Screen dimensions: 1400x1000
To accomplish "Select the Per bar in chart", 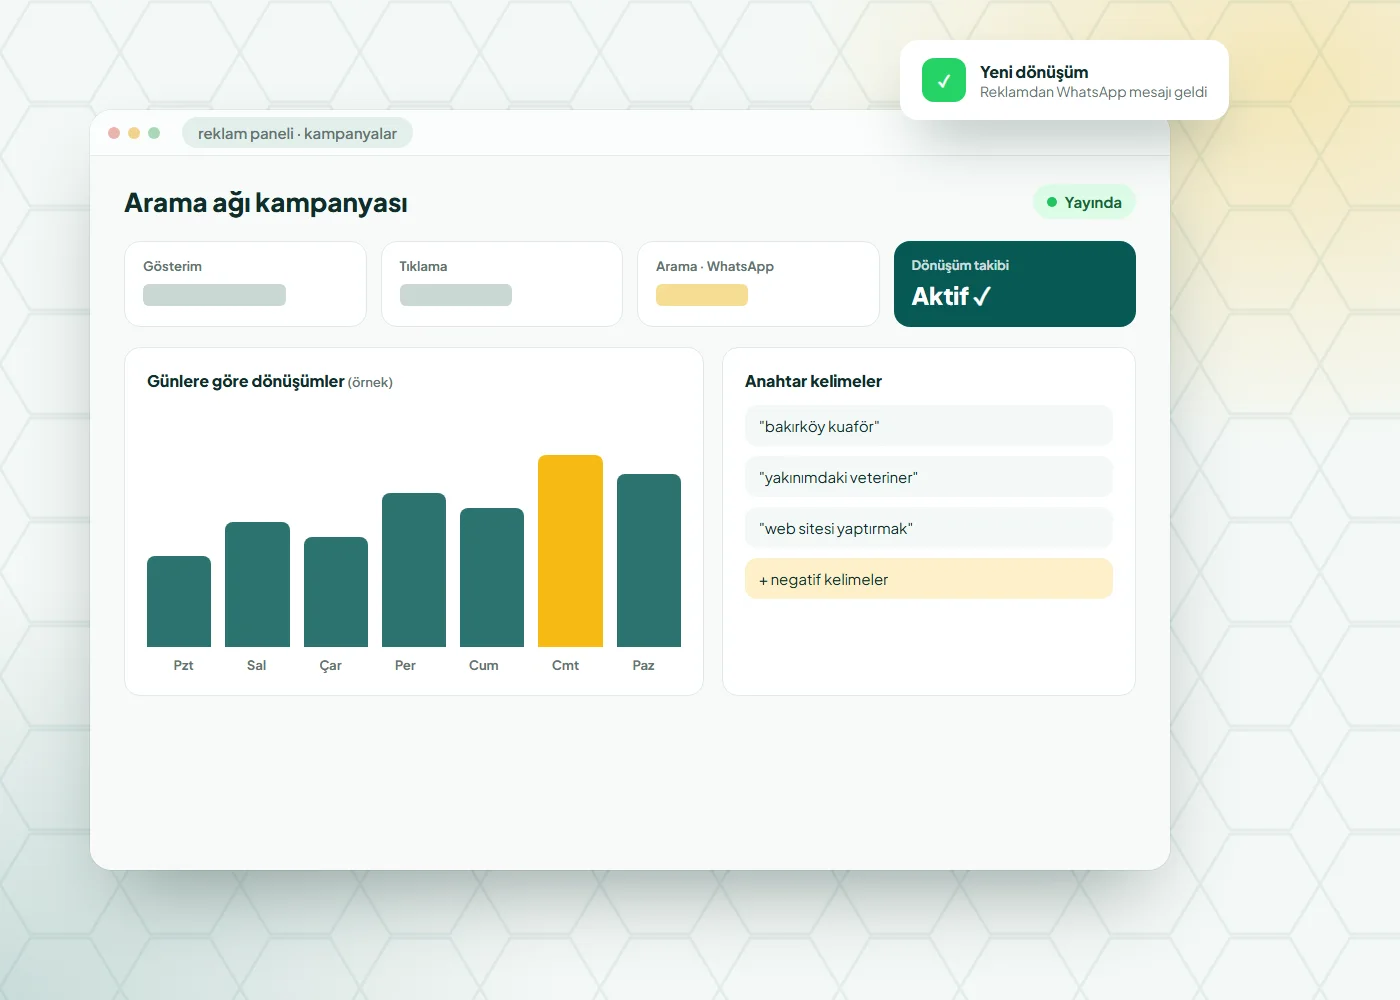I will [414, 570].
